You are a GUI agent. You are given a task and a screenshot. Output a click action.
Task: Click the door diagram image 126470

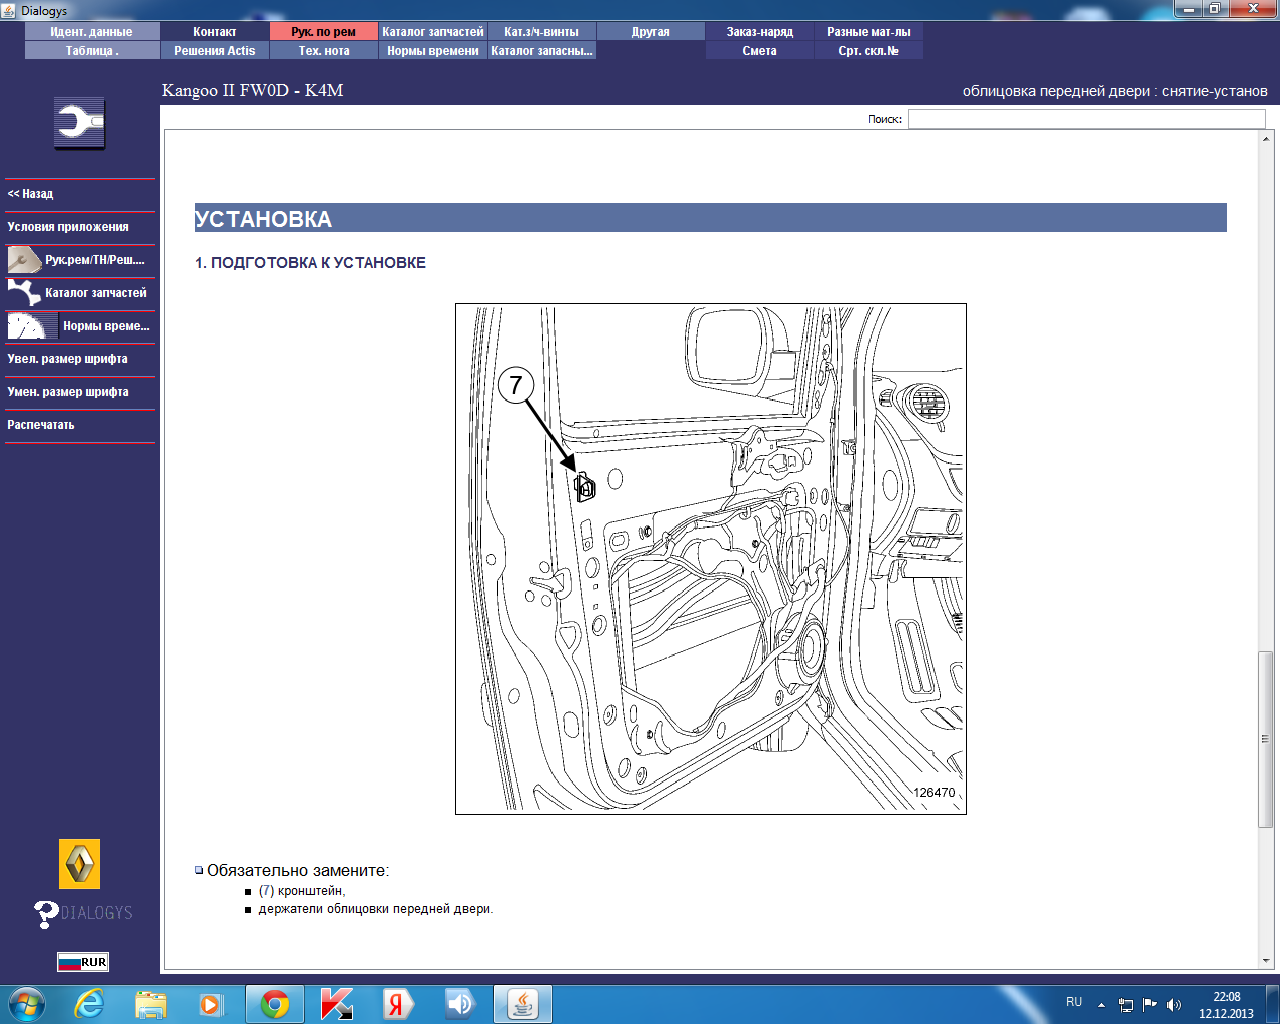711,559
